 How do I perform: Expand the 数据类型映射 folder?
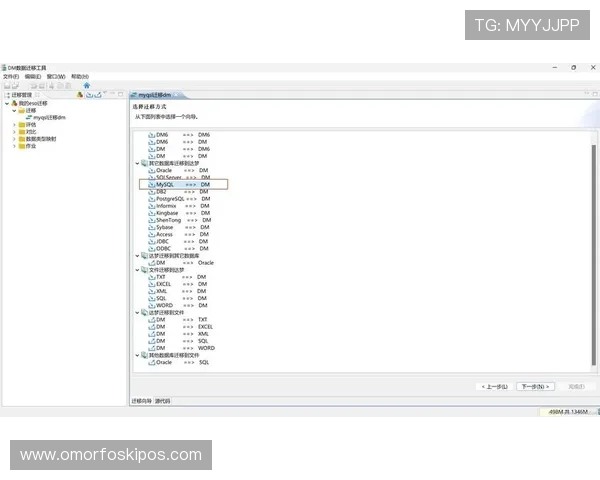[x=14, y=138]
